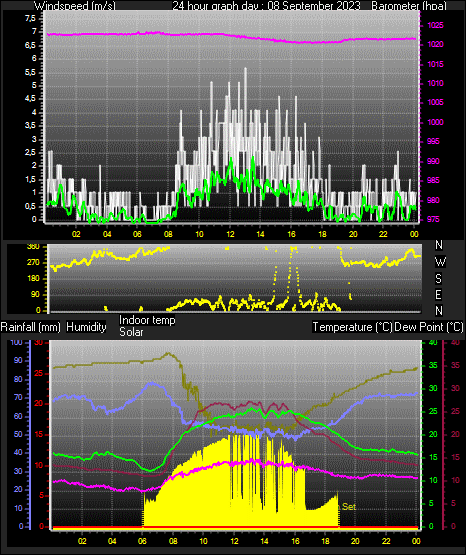
Task: Click the Temperature (°C) label
Action: point(352,327)
